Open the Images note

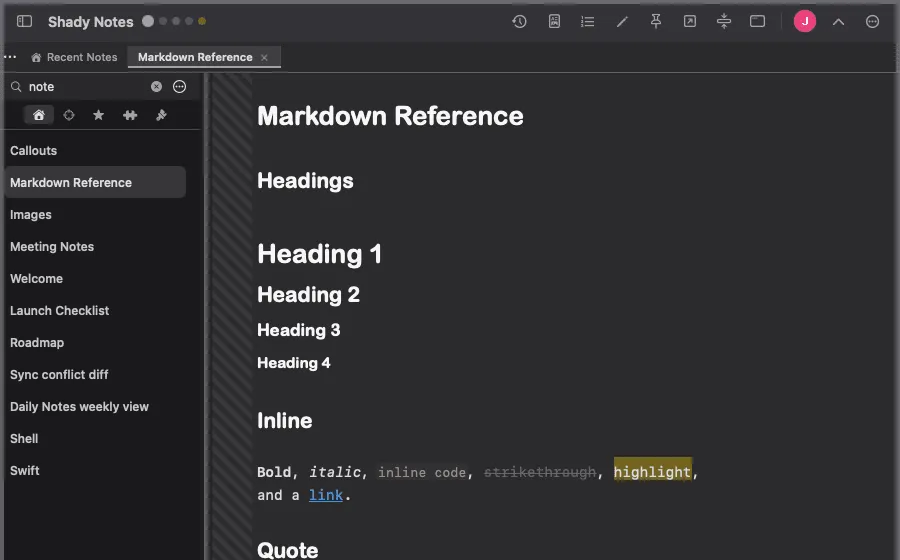pyautogui.click(x=95, y=215)
